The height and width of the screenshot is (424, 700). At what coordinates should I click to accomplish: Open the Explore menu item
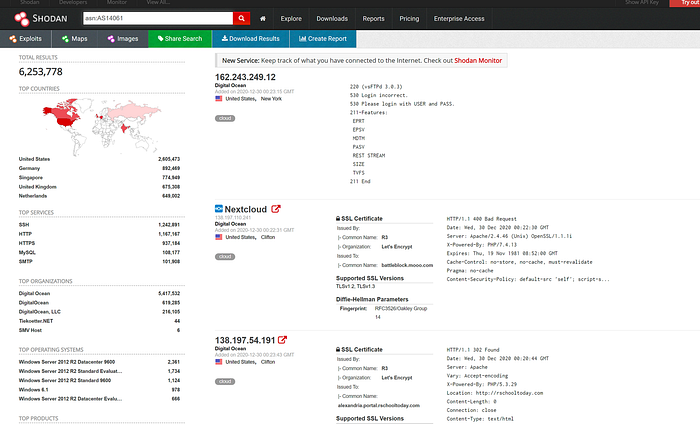tap(291, 19)
